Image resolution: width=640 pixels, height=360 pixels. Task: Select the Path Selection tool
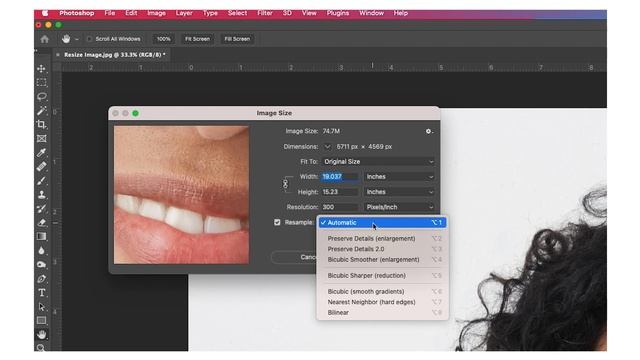[x=42, y=307]
